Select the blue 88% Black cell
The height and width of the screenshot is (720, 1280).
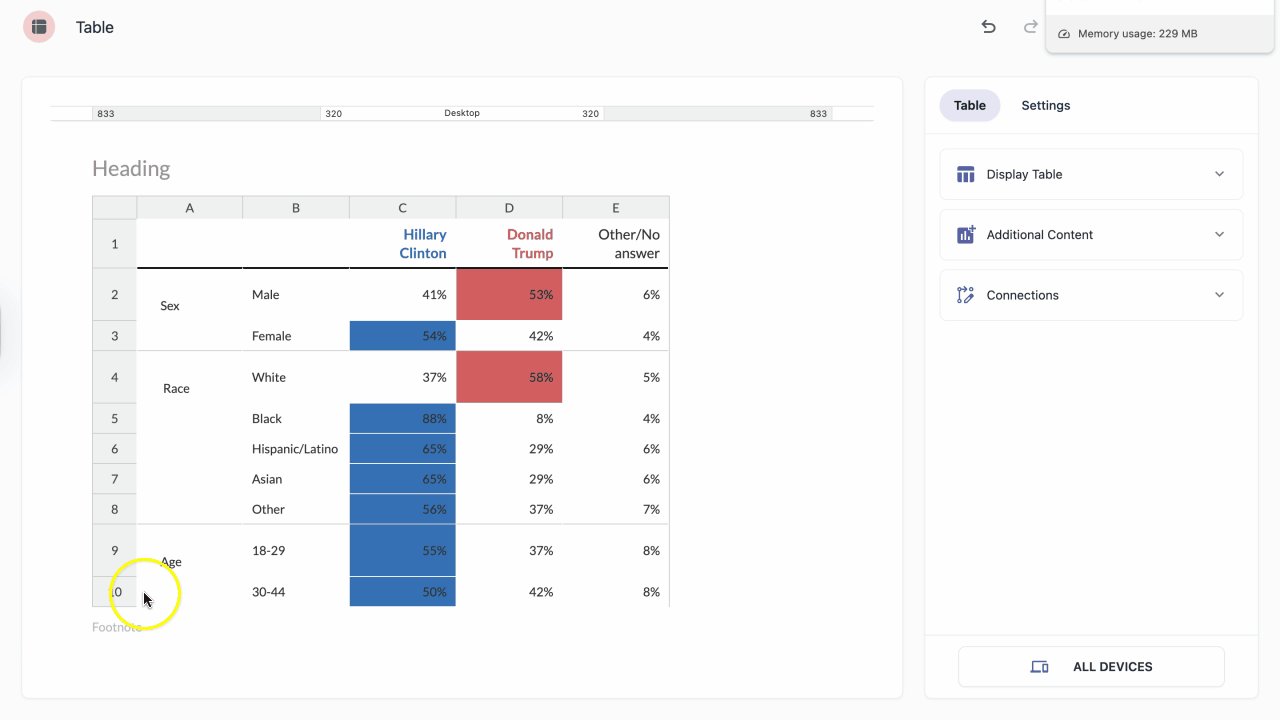coord(403,419)
